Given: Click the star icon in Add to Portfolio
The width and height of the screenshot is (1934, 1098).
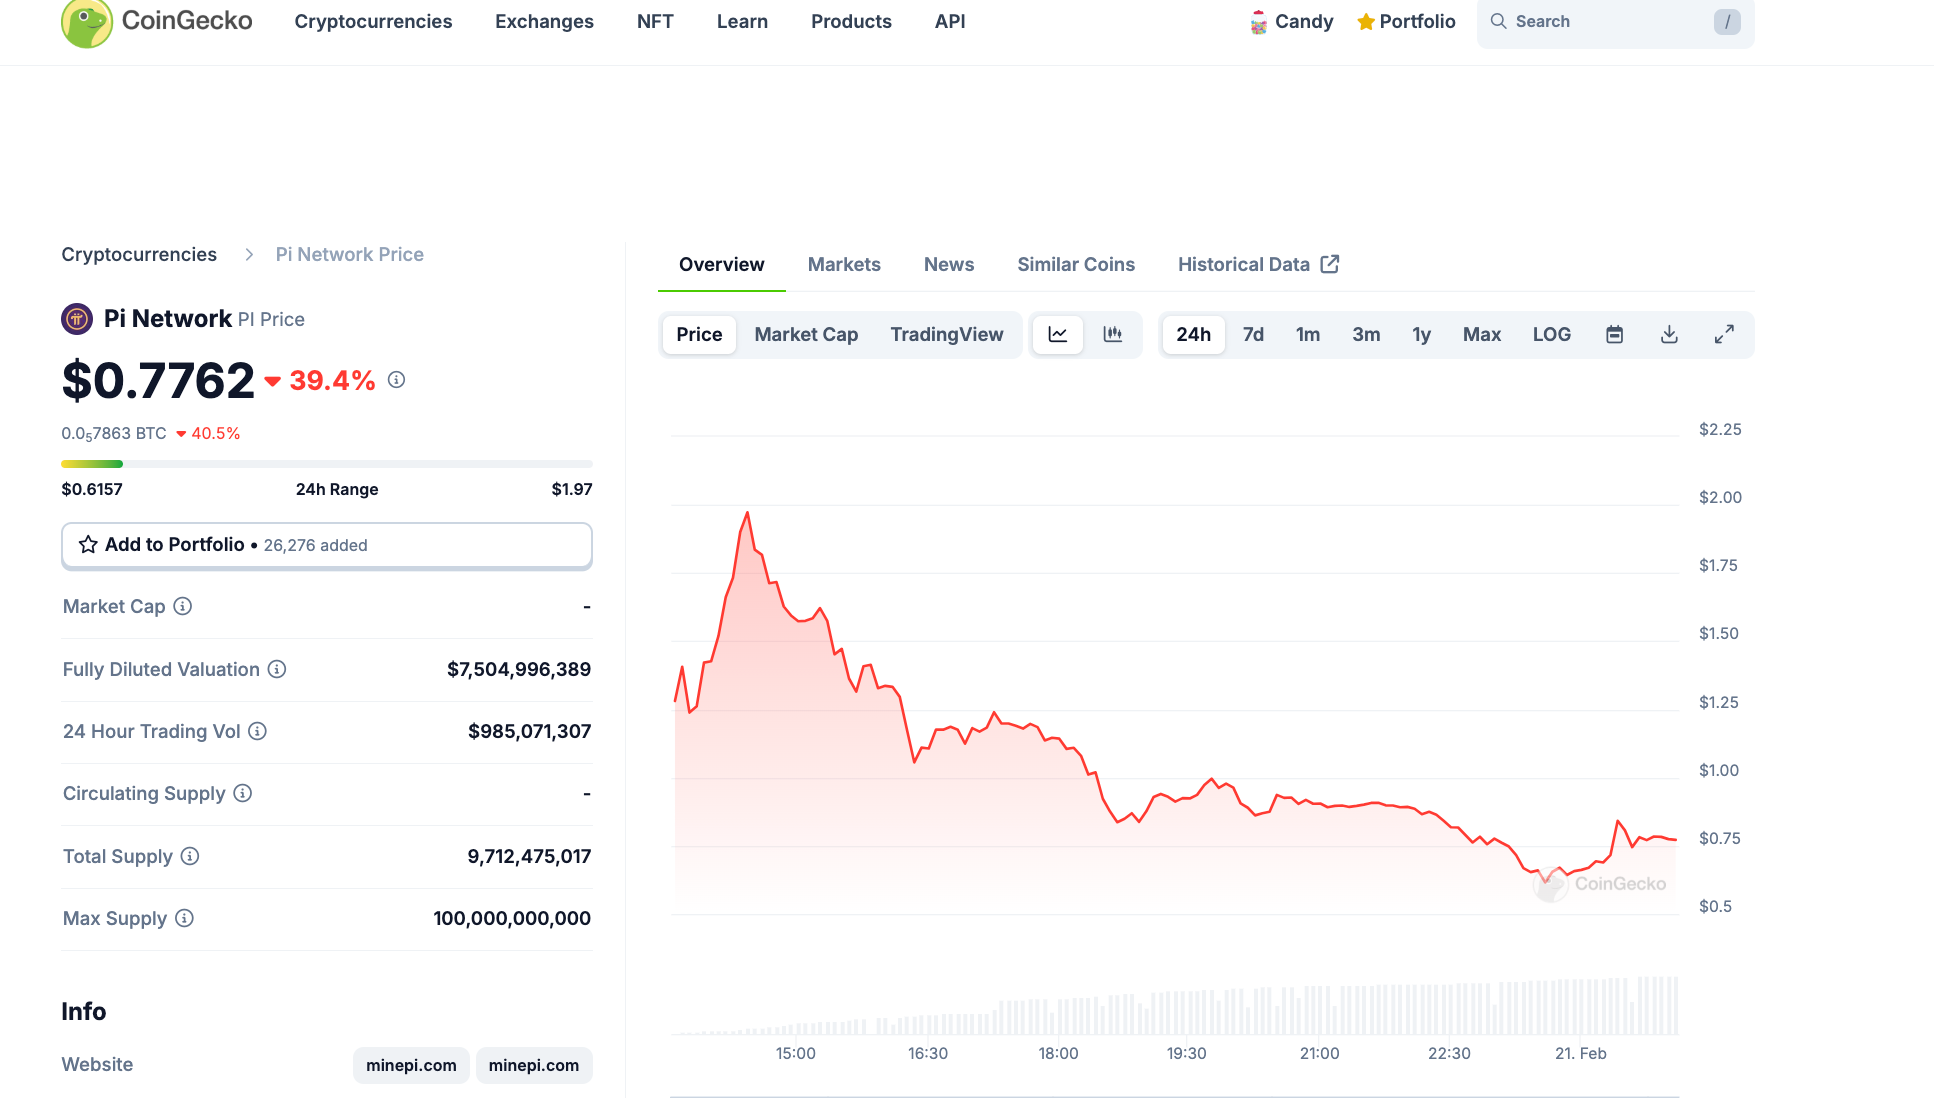Looking at the screenshot, I should click(88, 544).
